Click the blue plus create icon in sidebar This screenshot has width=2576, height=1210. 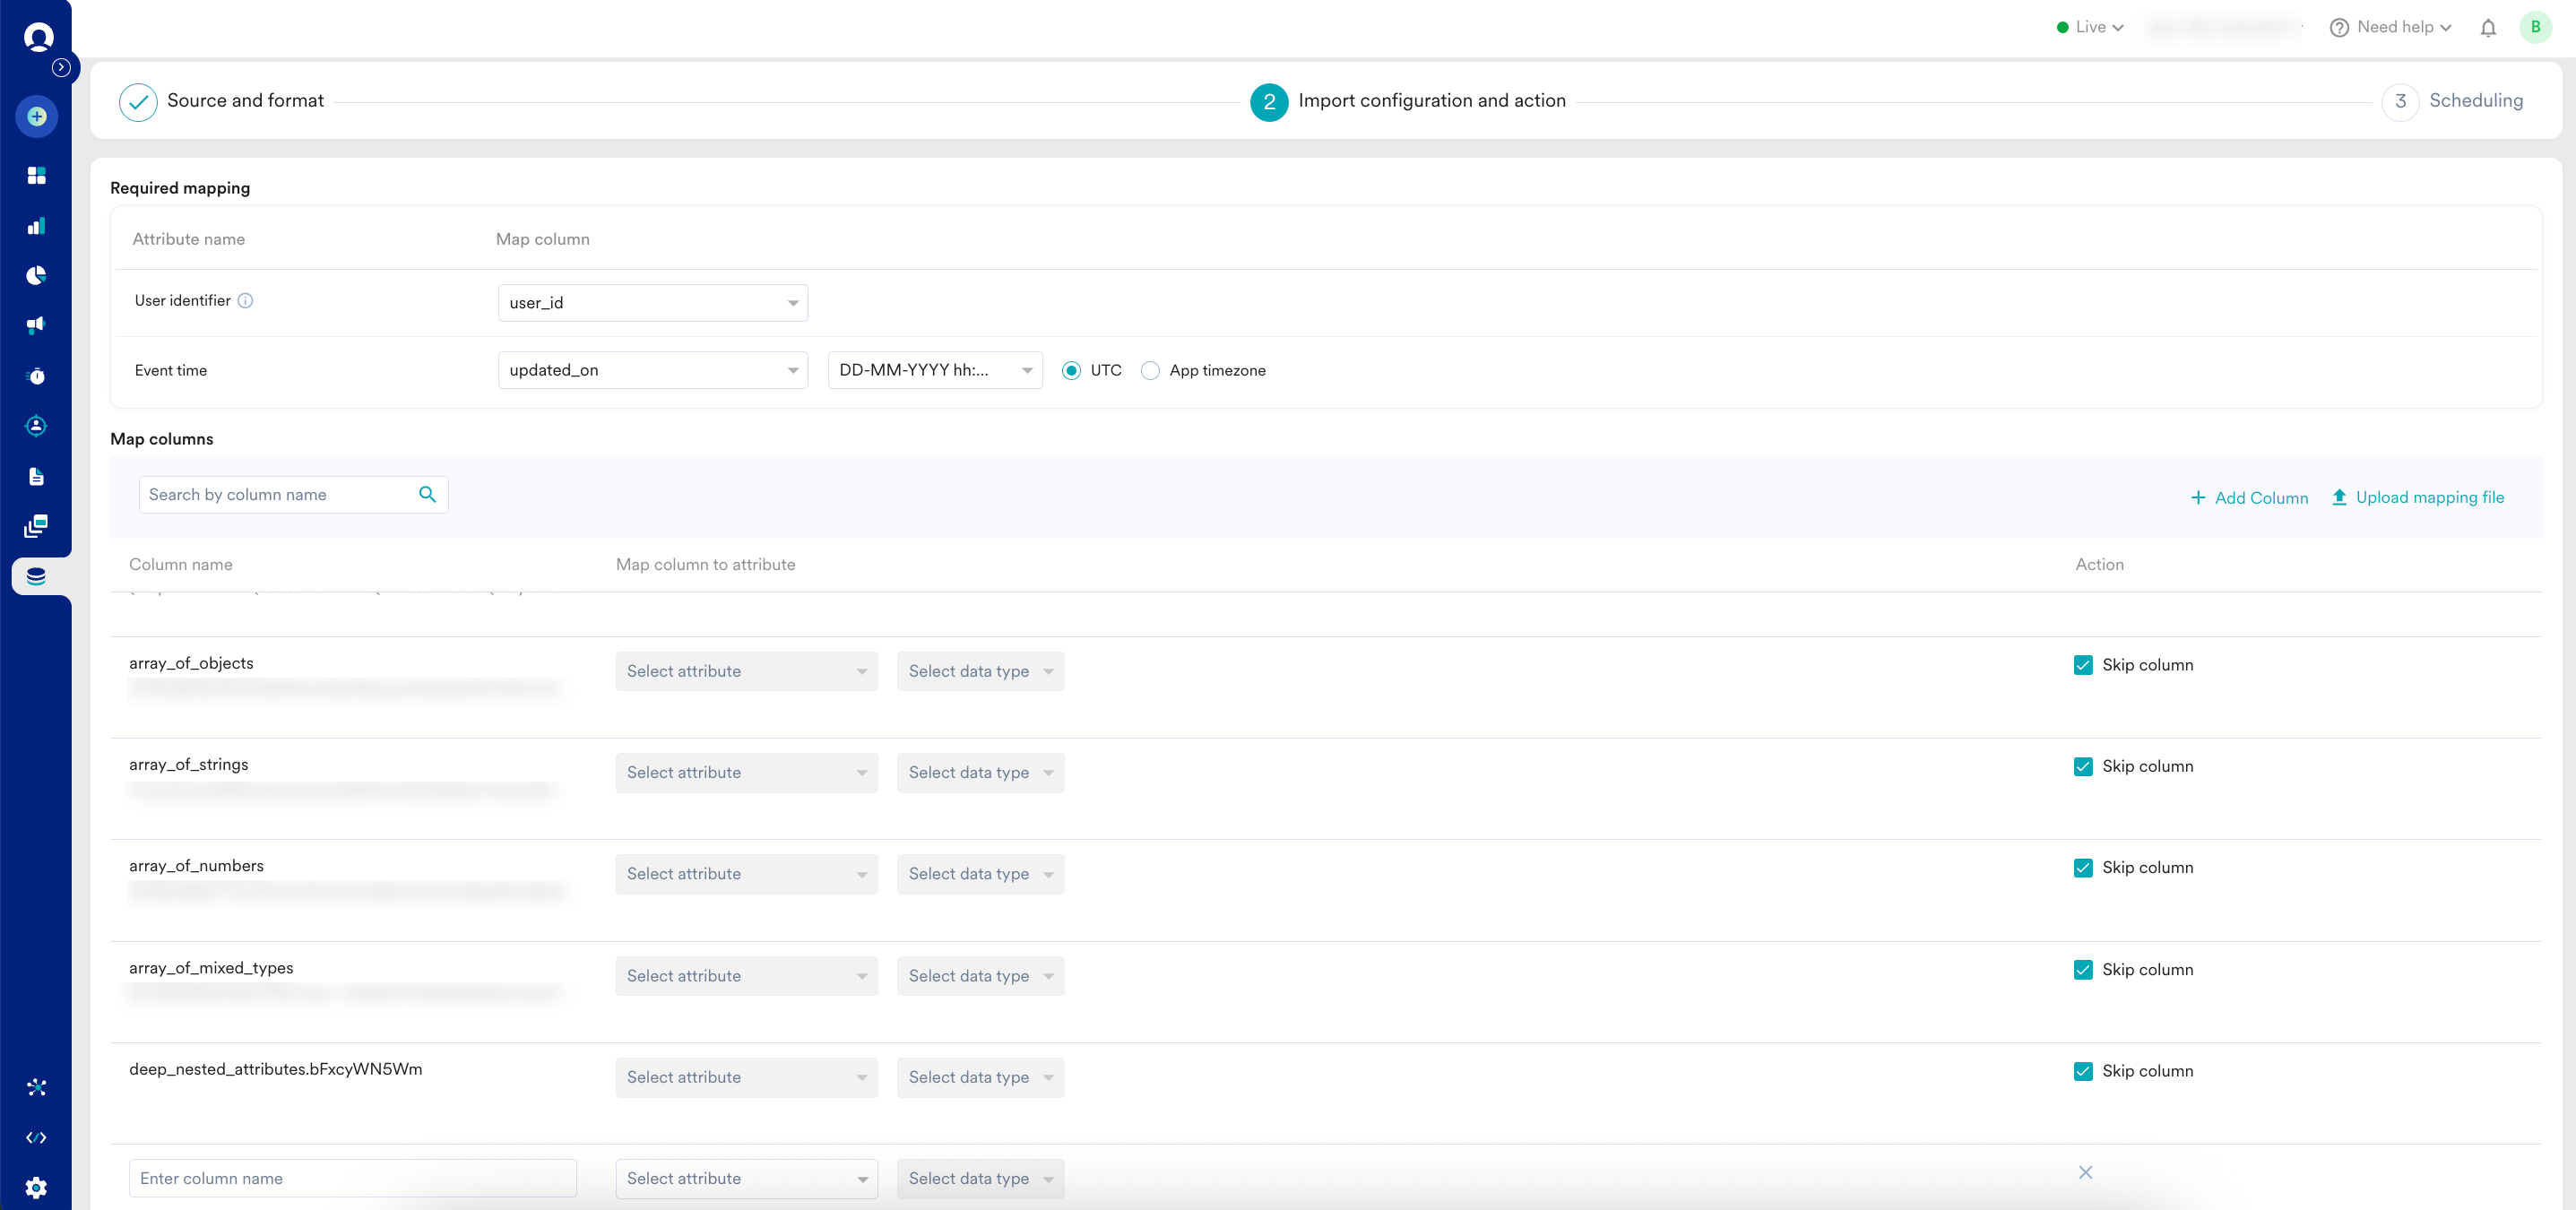pos(37,117)
